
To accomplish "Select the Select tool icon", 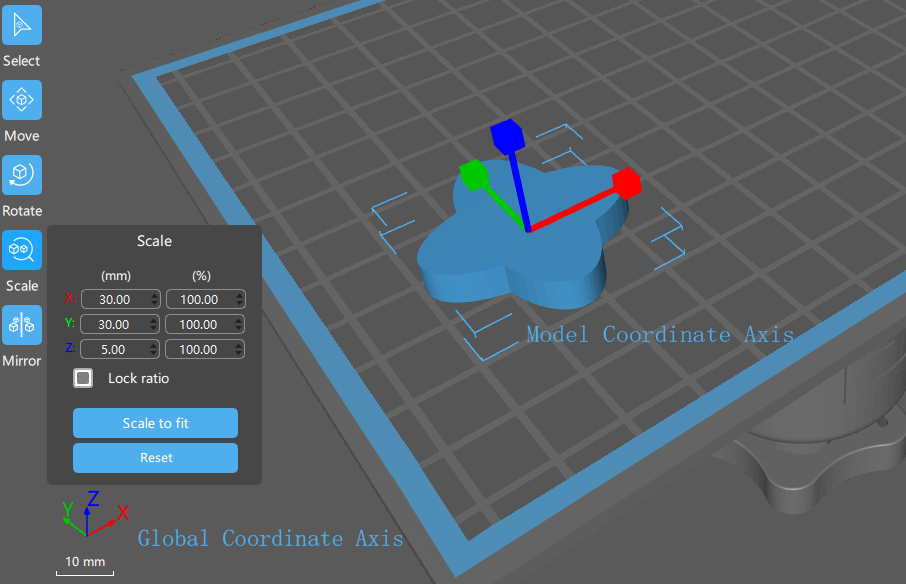I will pos(22,25).
